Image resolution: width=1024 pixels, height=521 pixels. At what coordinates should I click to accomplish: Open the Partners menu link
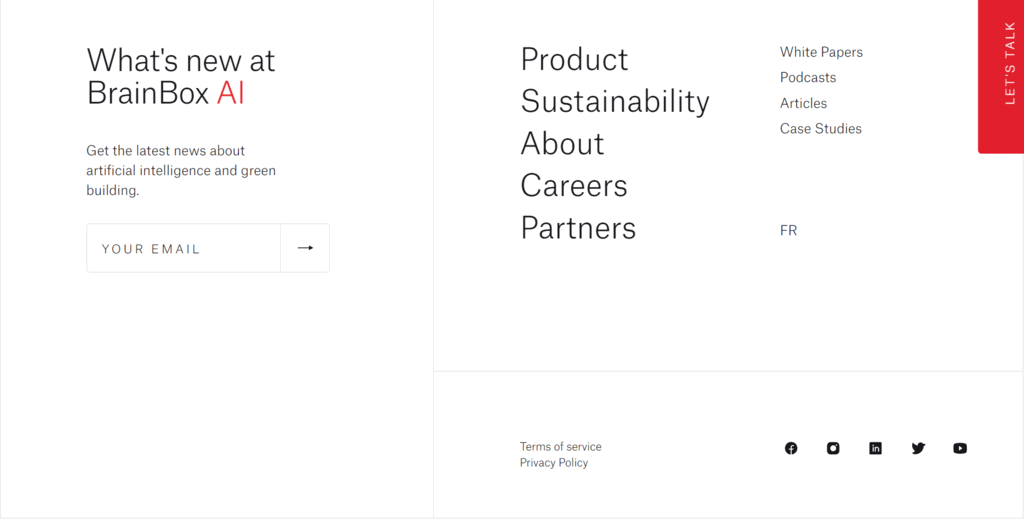578,228
